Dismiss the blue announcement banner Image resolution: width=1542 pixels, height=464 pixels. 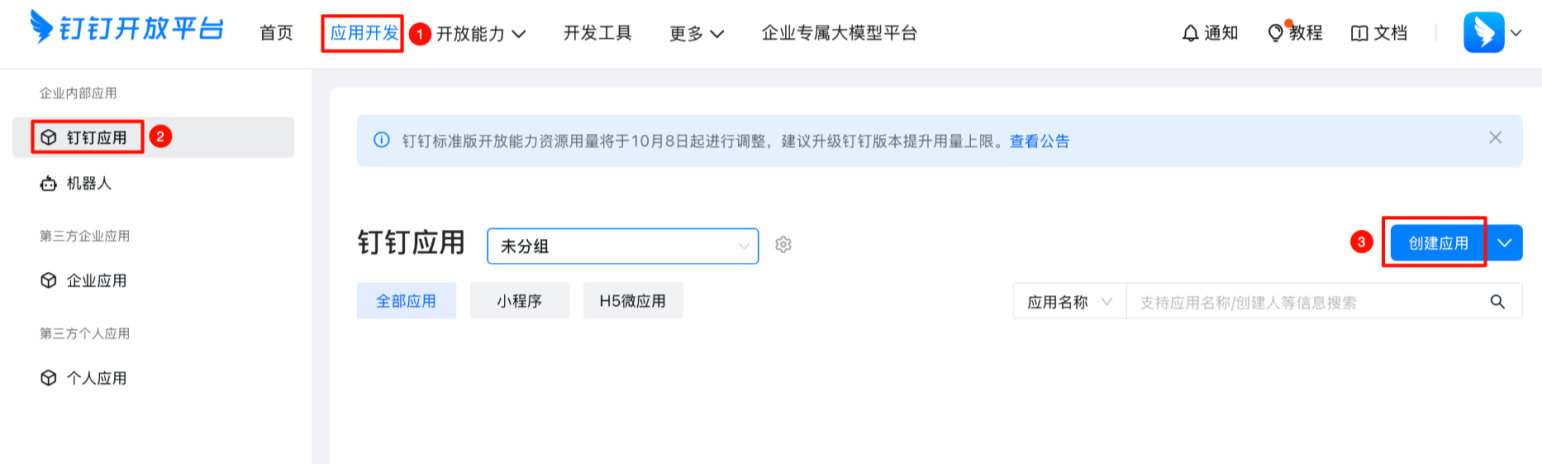point(1495,138)
